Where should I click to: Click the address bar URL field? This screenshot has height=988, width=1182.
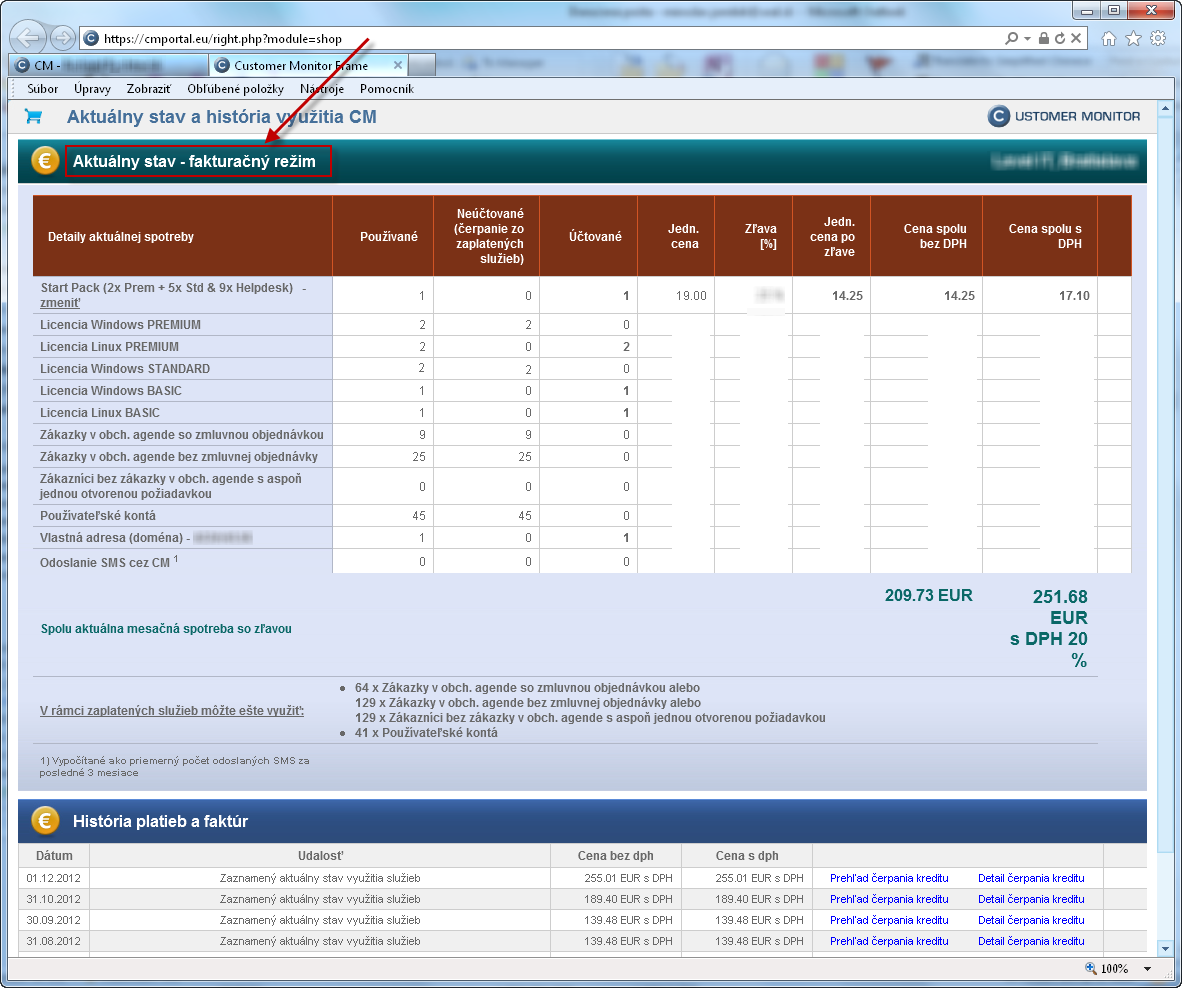pos(543,38)
